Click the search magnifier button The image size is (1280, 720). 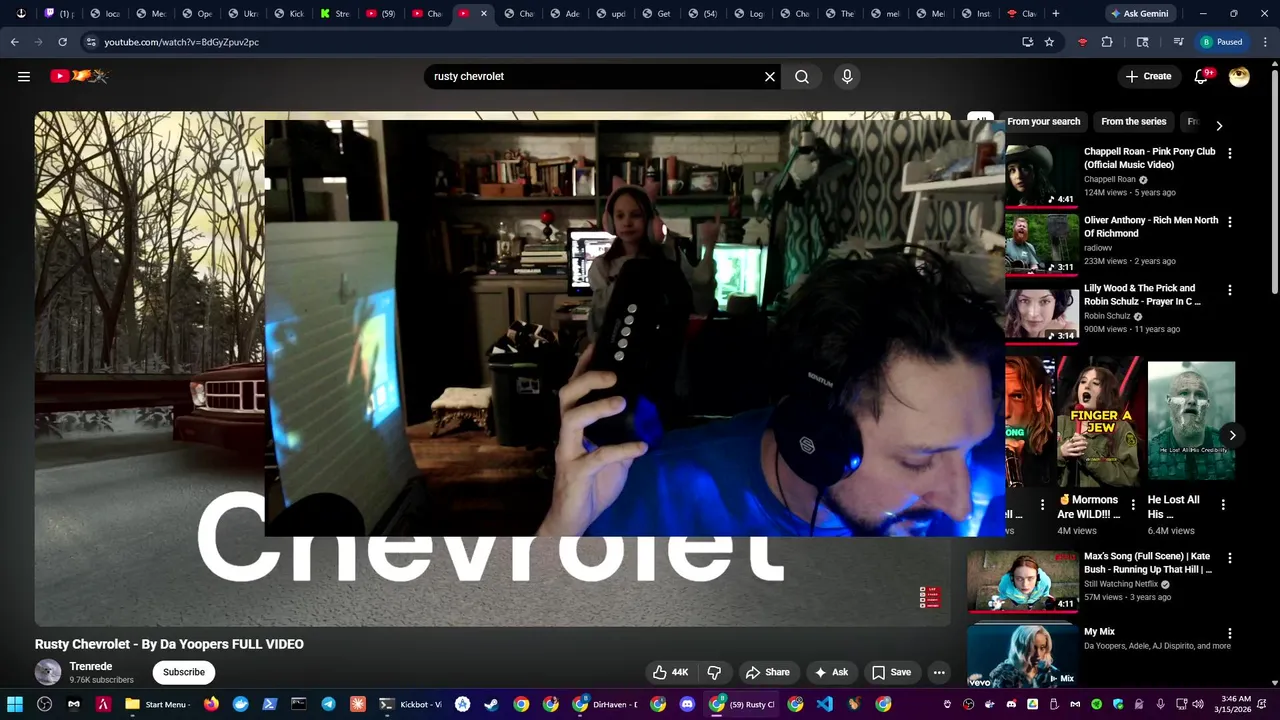[x=802, y=76]
